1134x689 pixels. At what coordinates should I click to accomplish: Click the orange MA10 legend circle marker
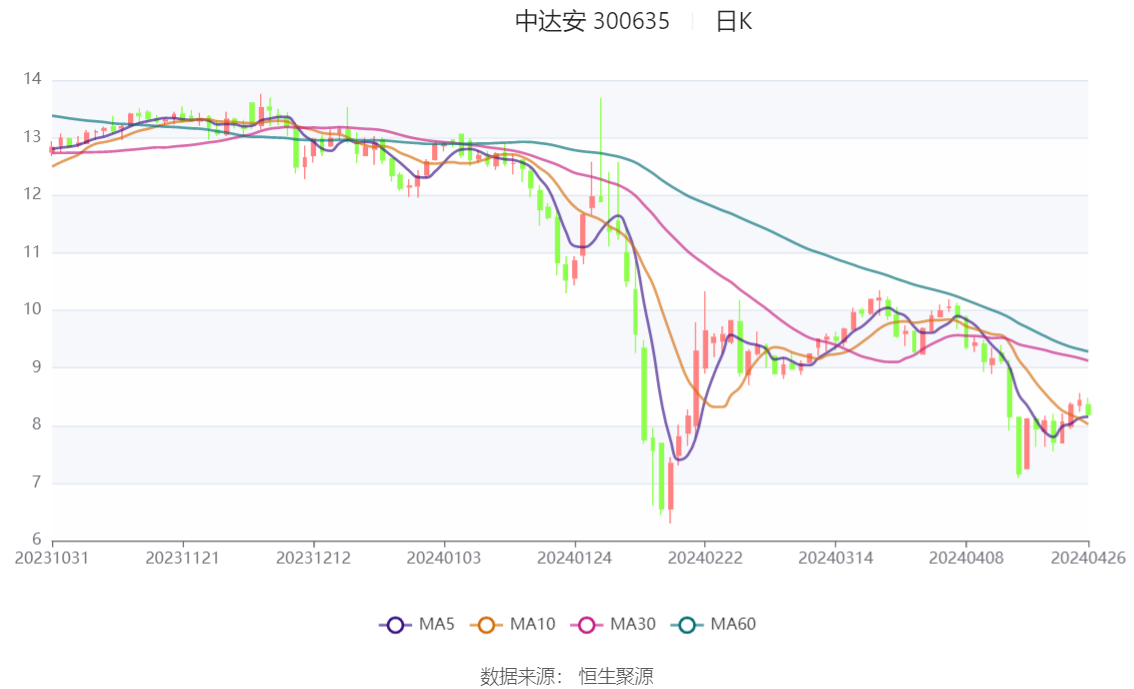coord(487,625)
